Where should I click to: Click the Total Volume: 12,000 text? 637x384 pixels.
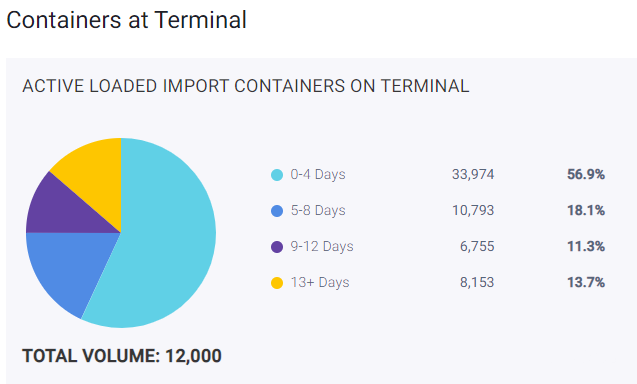(122, 356)
